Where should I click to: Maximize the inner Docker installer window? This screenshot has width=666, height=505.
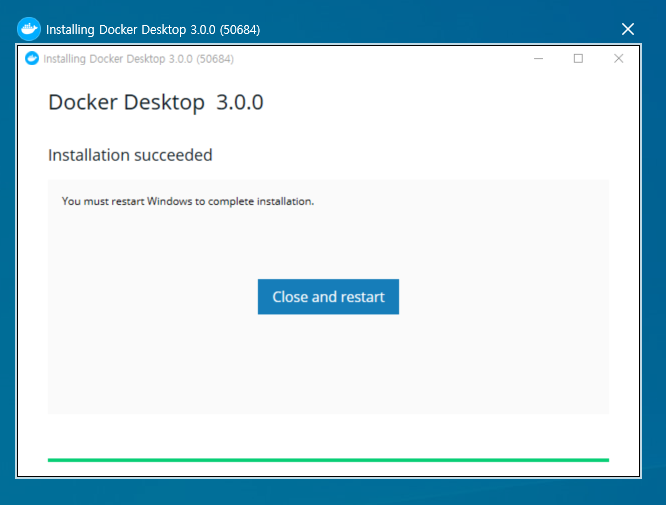[x=578, y=58]
